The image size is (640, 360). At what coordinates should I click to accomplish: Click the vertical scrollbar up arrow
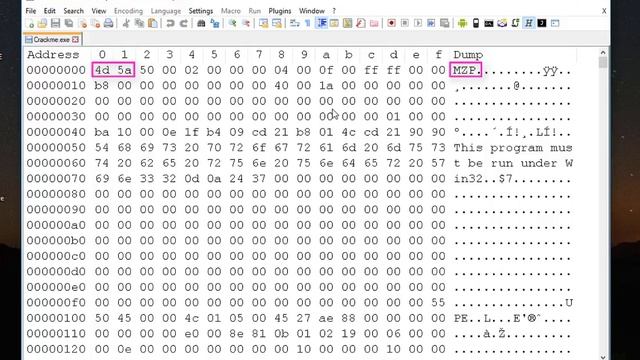603,52
